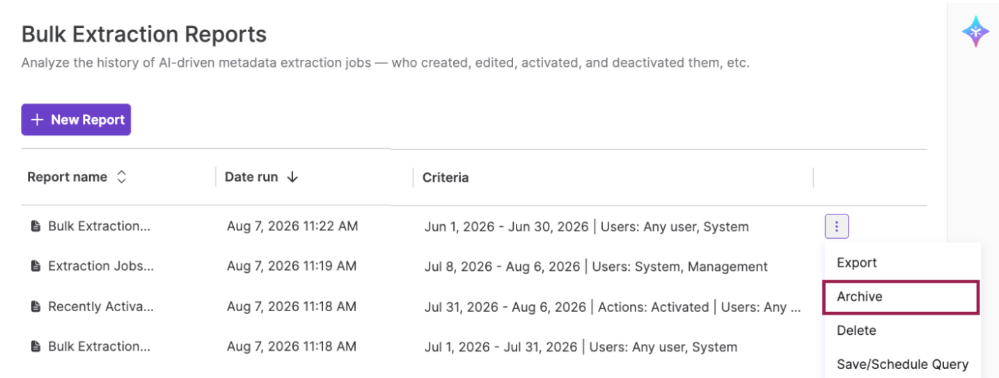Click criteria with Actions: Activated
This screenshot has height=378, width=999.
[613, 307]
